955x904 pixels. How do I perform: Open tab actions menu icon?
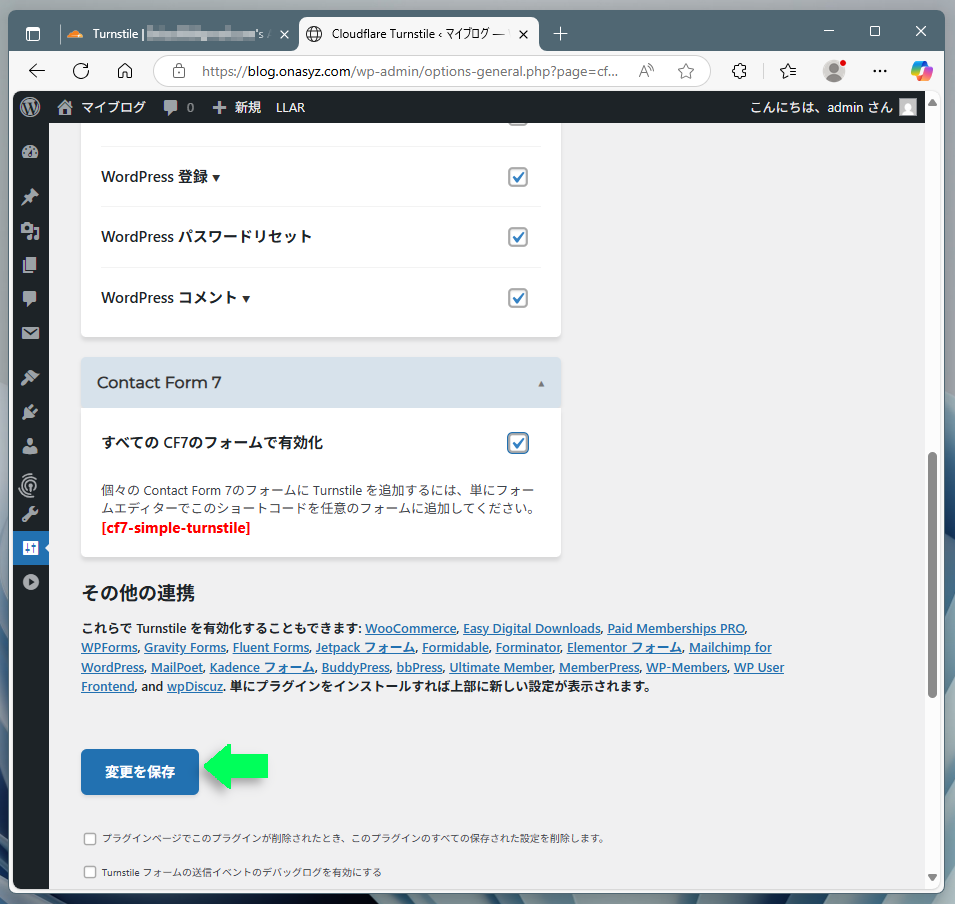(x=33, y=34)
